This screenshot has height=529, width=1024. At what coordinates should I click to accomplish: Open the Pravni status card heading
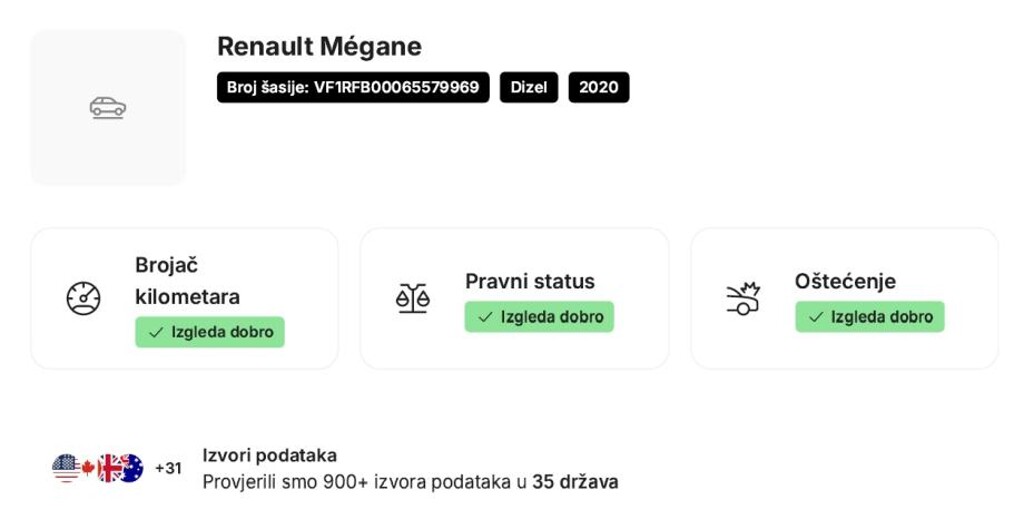530,281
